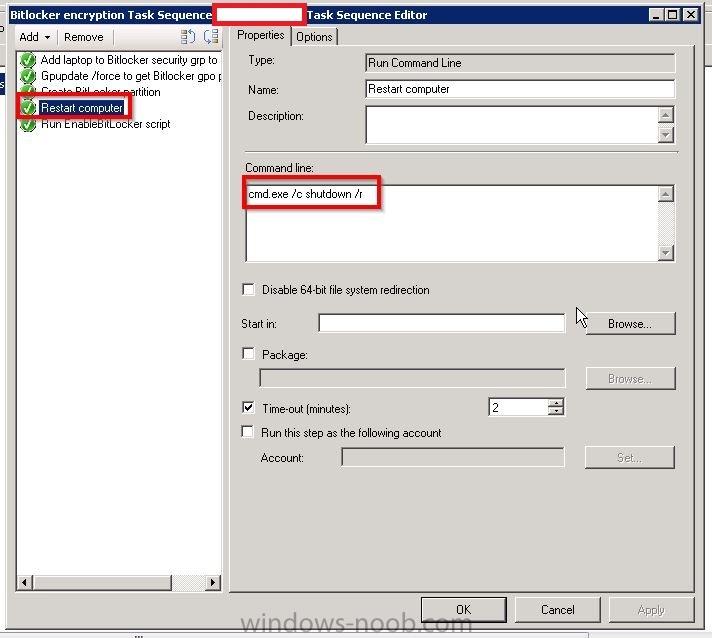Switch to the Options tab
This screenshot has height=638, width=712.
[314, 37]
